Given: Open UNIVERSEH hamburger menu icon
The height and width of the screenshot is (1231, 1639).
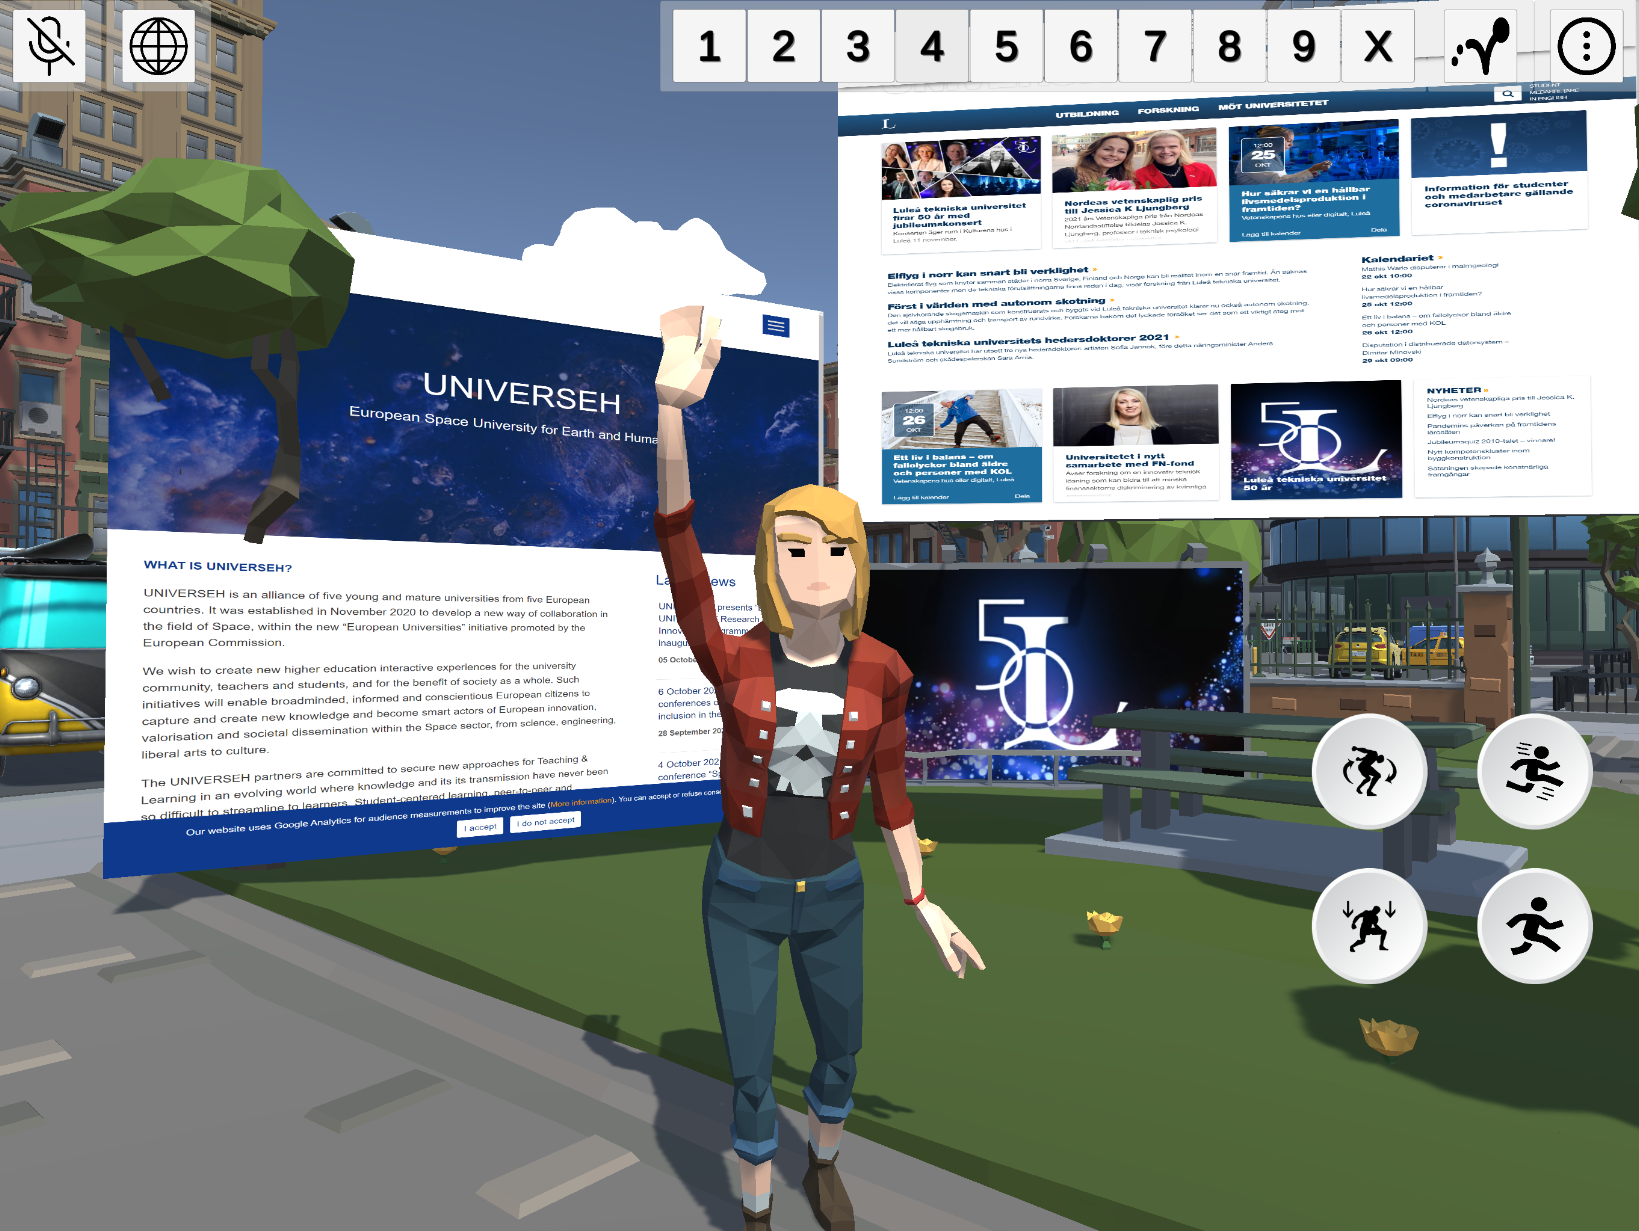Looking at the screenshot, I should point(776,326).
